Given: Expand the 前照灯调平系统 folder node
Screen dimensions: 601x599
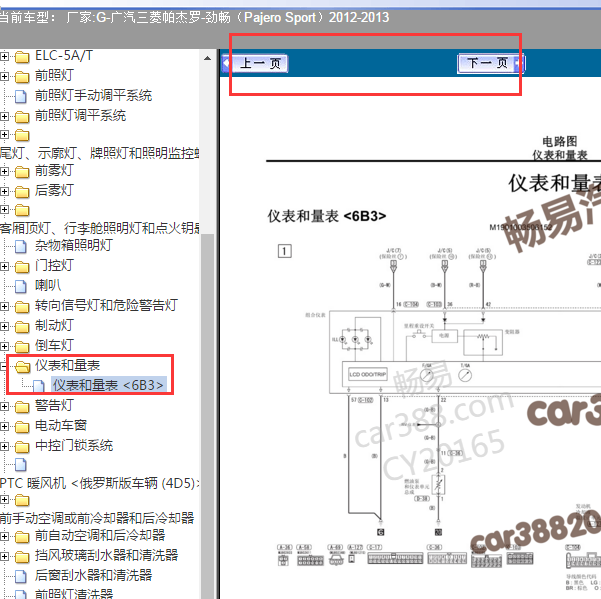Looking at the screenshot, I should pyautogui.click(x=4, y=117).
